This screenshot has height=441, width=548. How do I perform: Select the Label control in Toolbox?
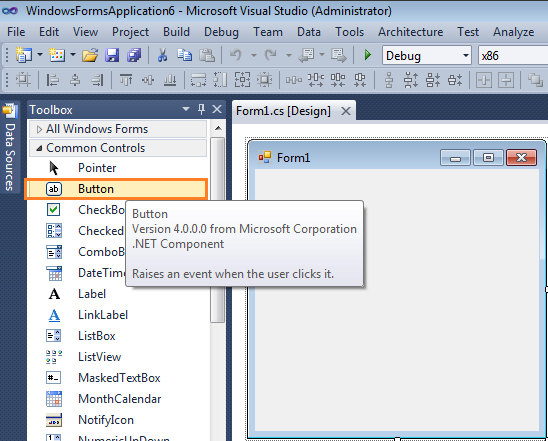click(118, 294)
